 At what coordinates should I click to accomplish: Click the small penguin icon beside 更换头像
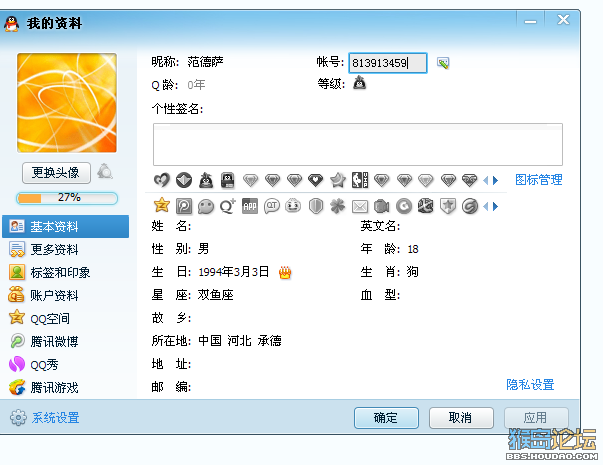tap(105, 172)
